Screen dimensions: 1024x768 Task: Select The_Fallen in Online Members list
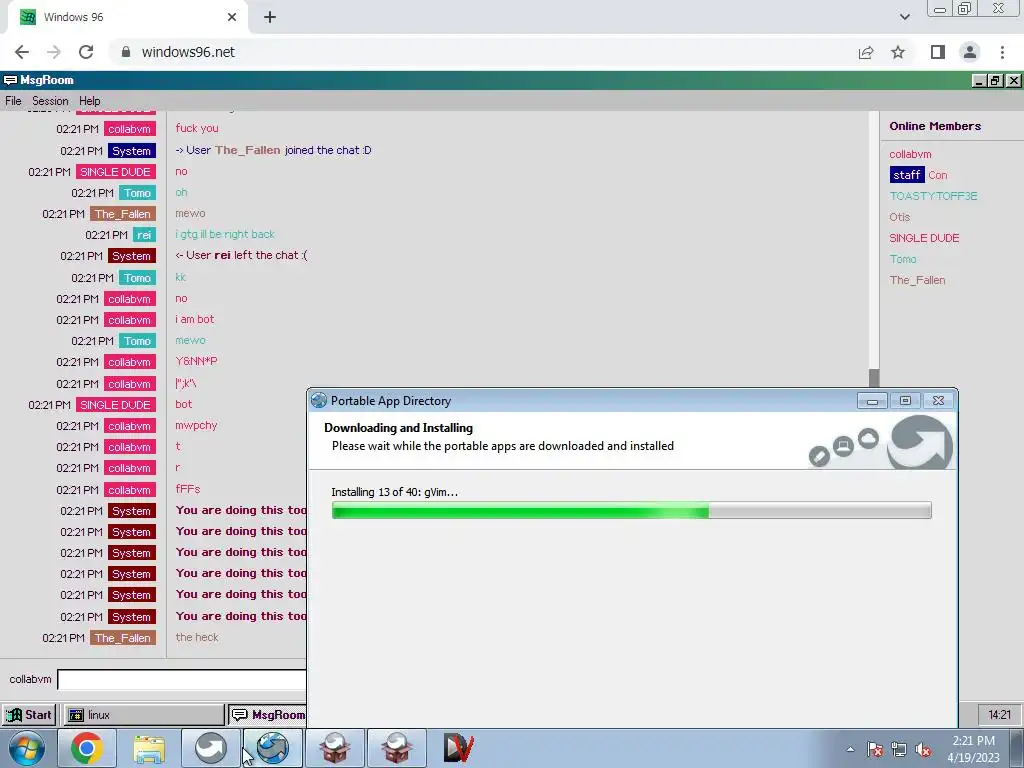(x=917, y=280)
